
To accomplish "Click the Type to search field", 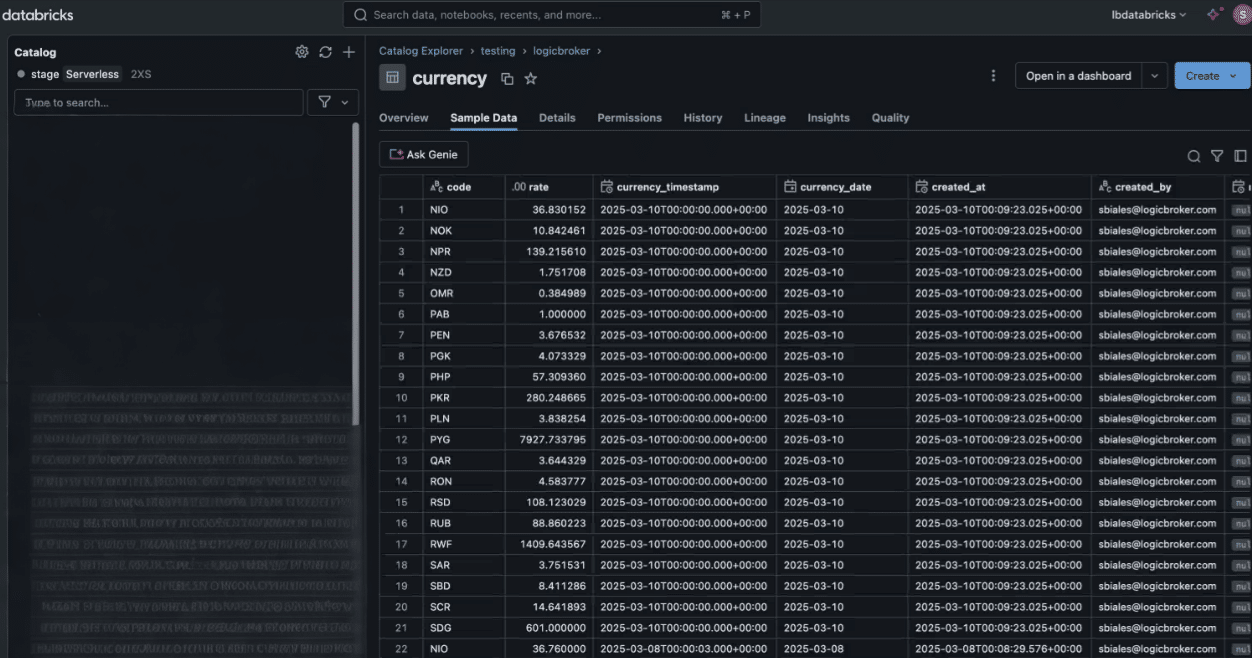I will click(x=158, y=103).
